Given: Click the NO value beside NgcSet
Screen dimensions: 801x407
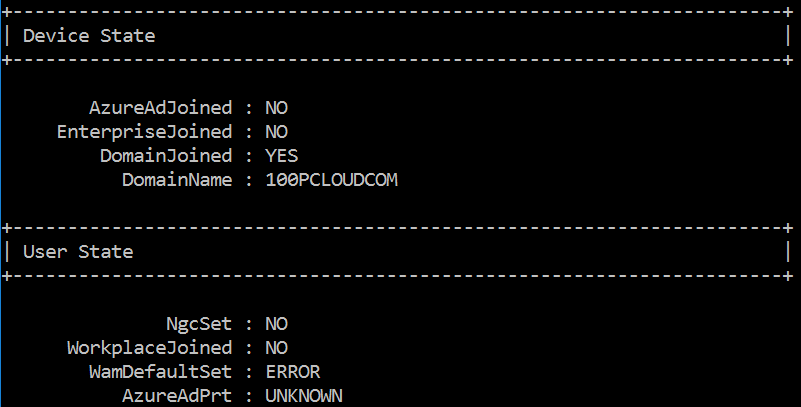Looking at the screenshot, I should pos(276,324).
